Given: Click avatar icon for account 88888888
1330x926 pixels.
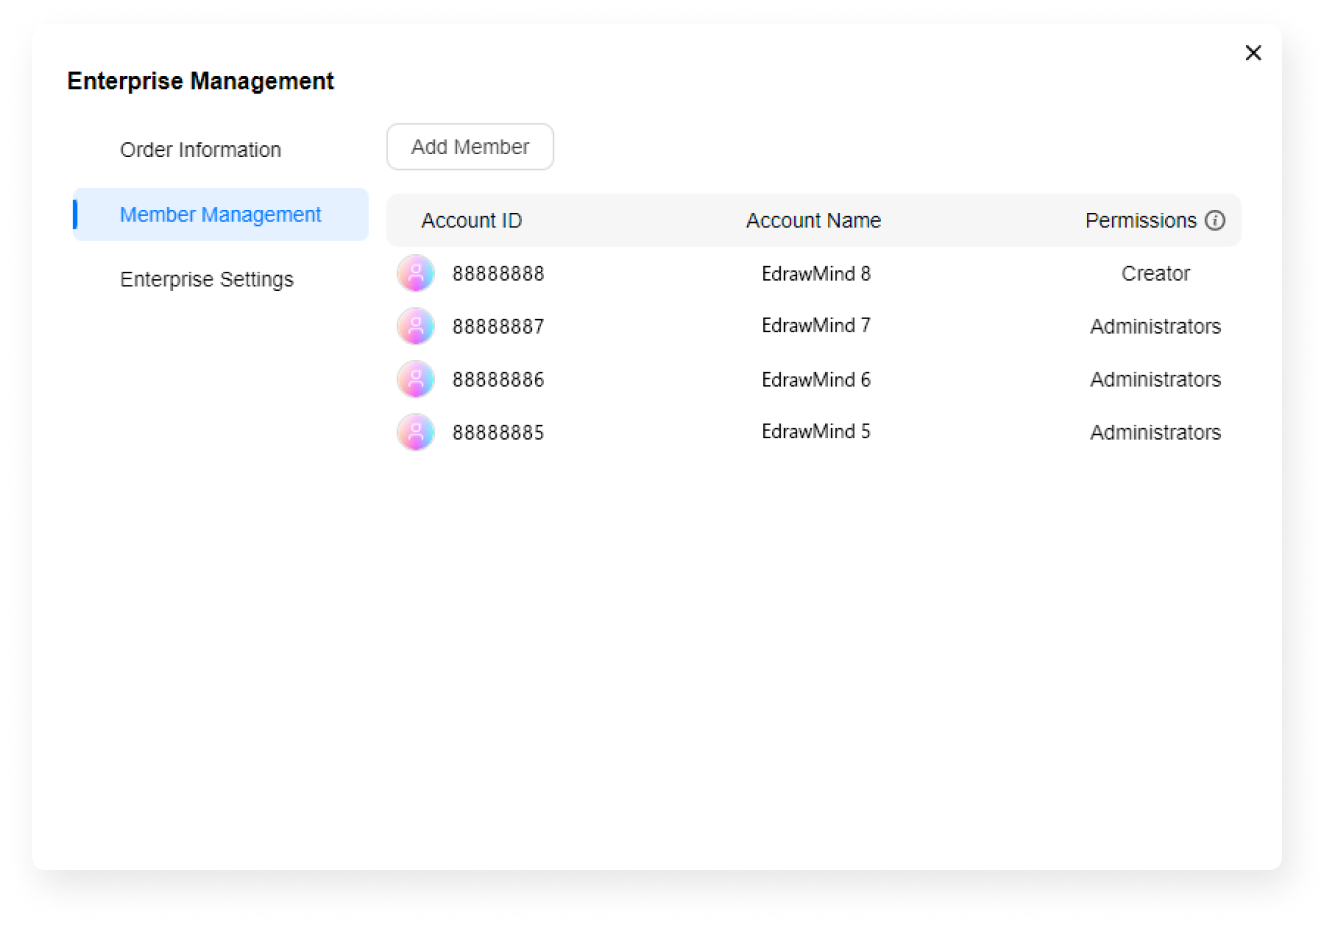Looking at the screenshot, I should click(x=416, y=273).
